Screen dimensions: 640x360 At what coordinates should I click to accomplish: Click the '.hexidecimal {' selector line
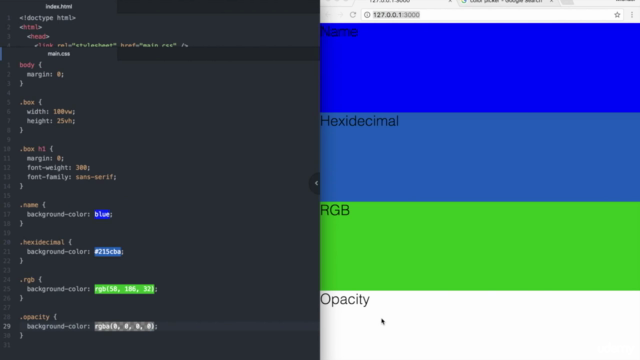pyautogui.click(x=46, y=242)
